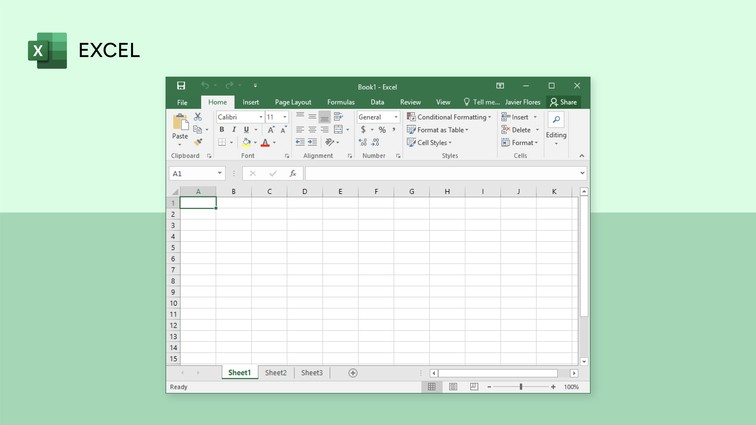Open the Calibri font name dropdown
Screen dimensions: 756x425
click(261, 117)
